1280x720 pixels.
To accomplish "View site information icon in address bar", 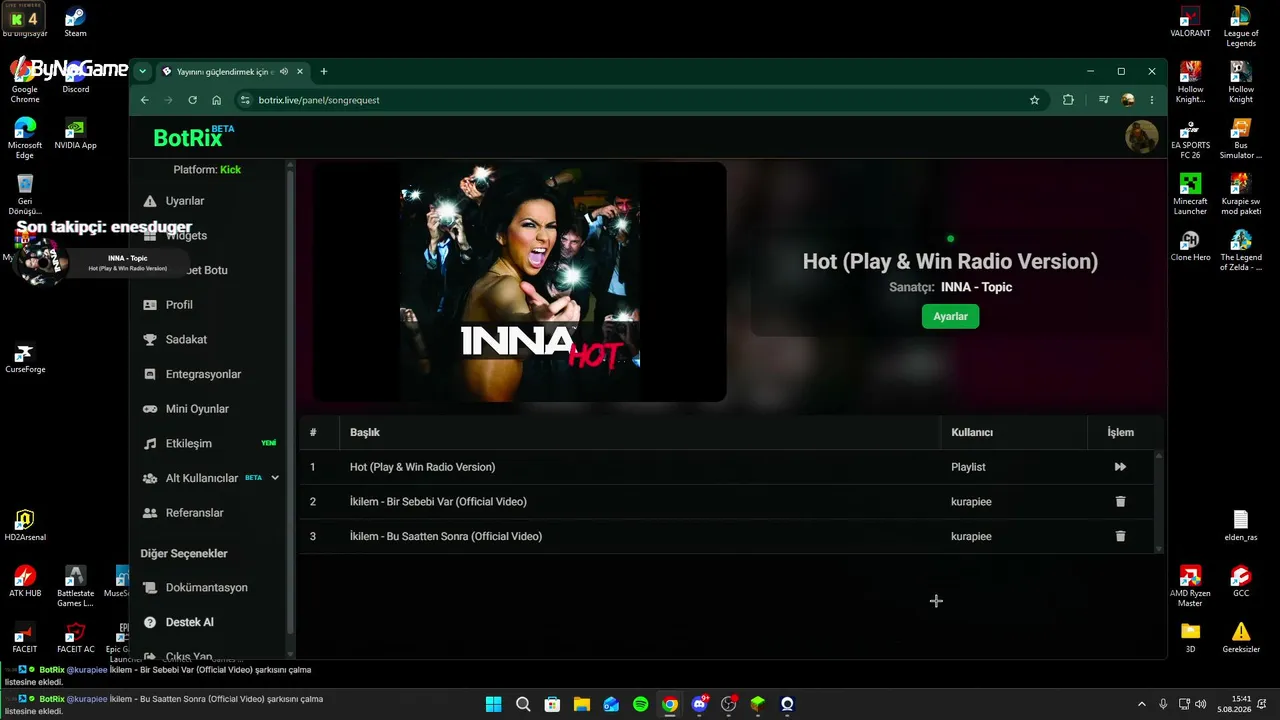I will pos(245,100).
